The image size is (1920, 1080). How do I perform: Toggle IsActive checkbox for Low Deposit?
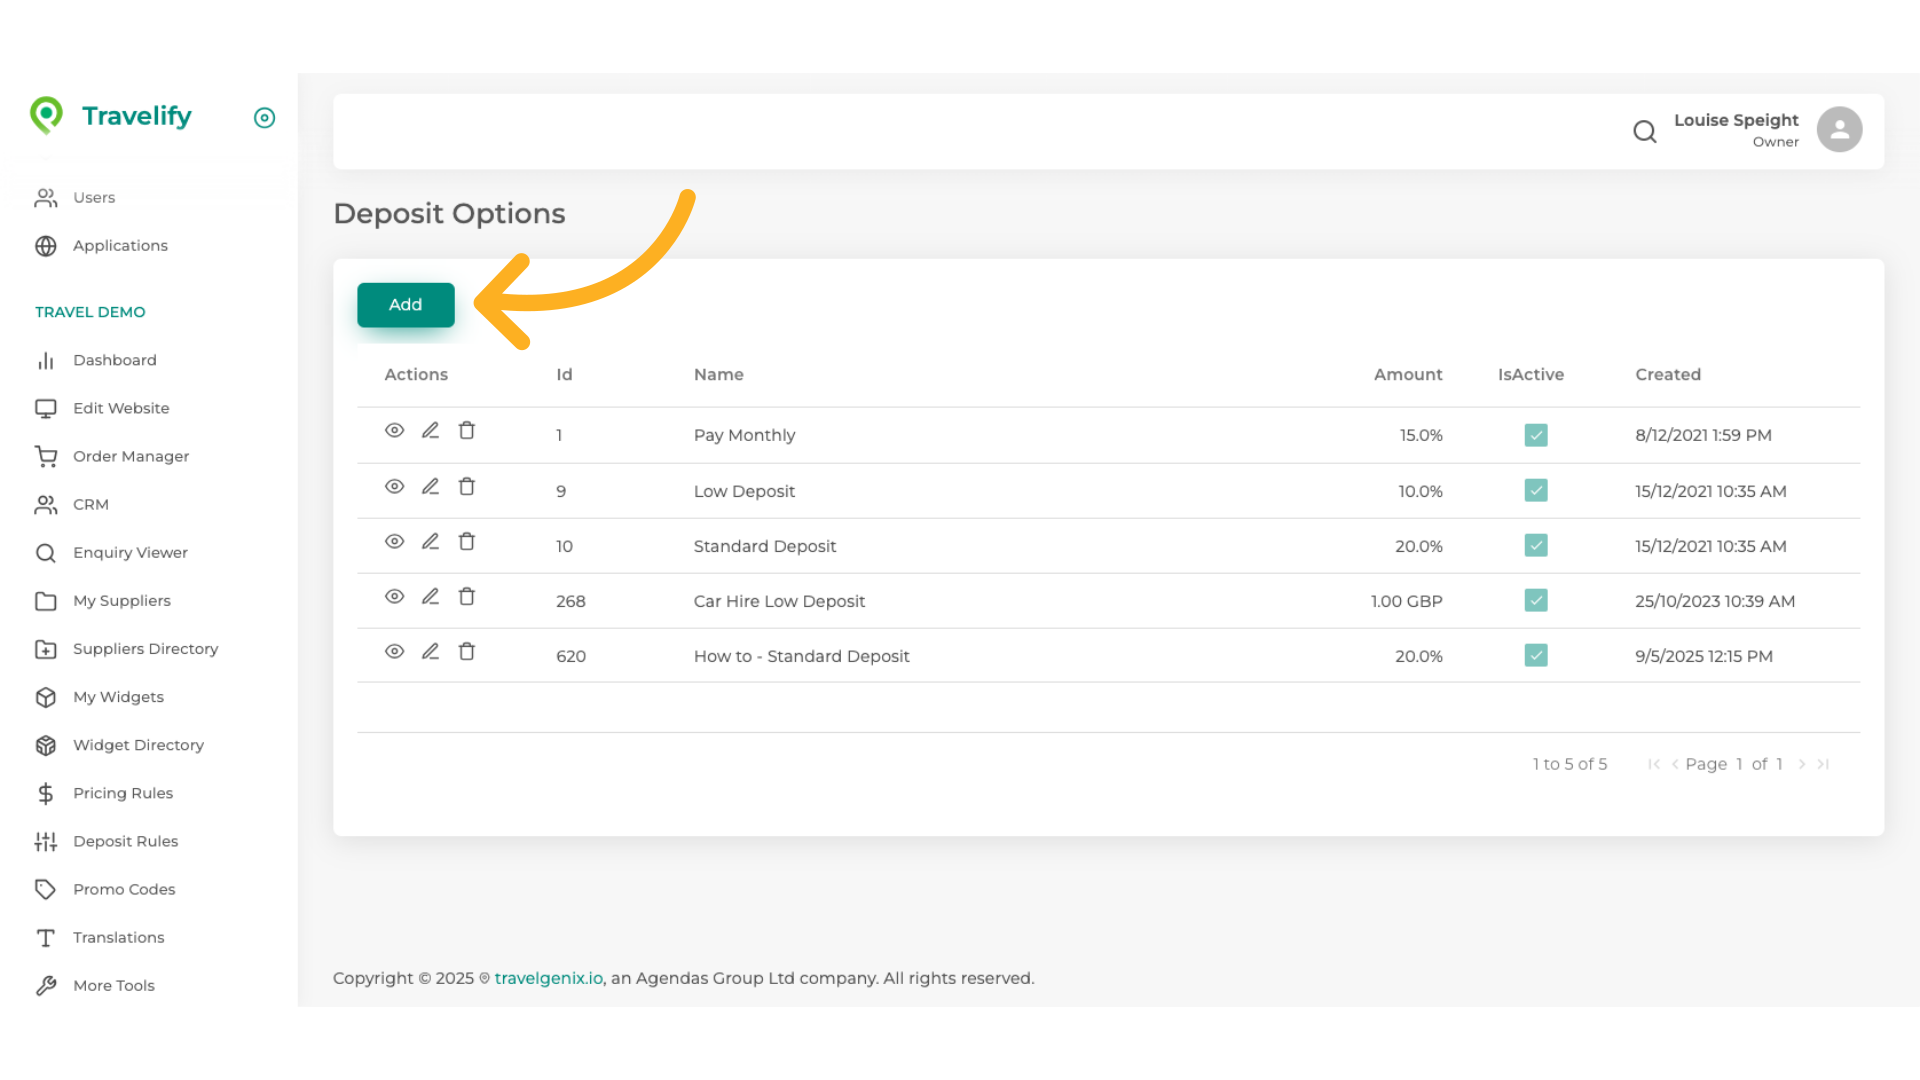point(1536,491)
